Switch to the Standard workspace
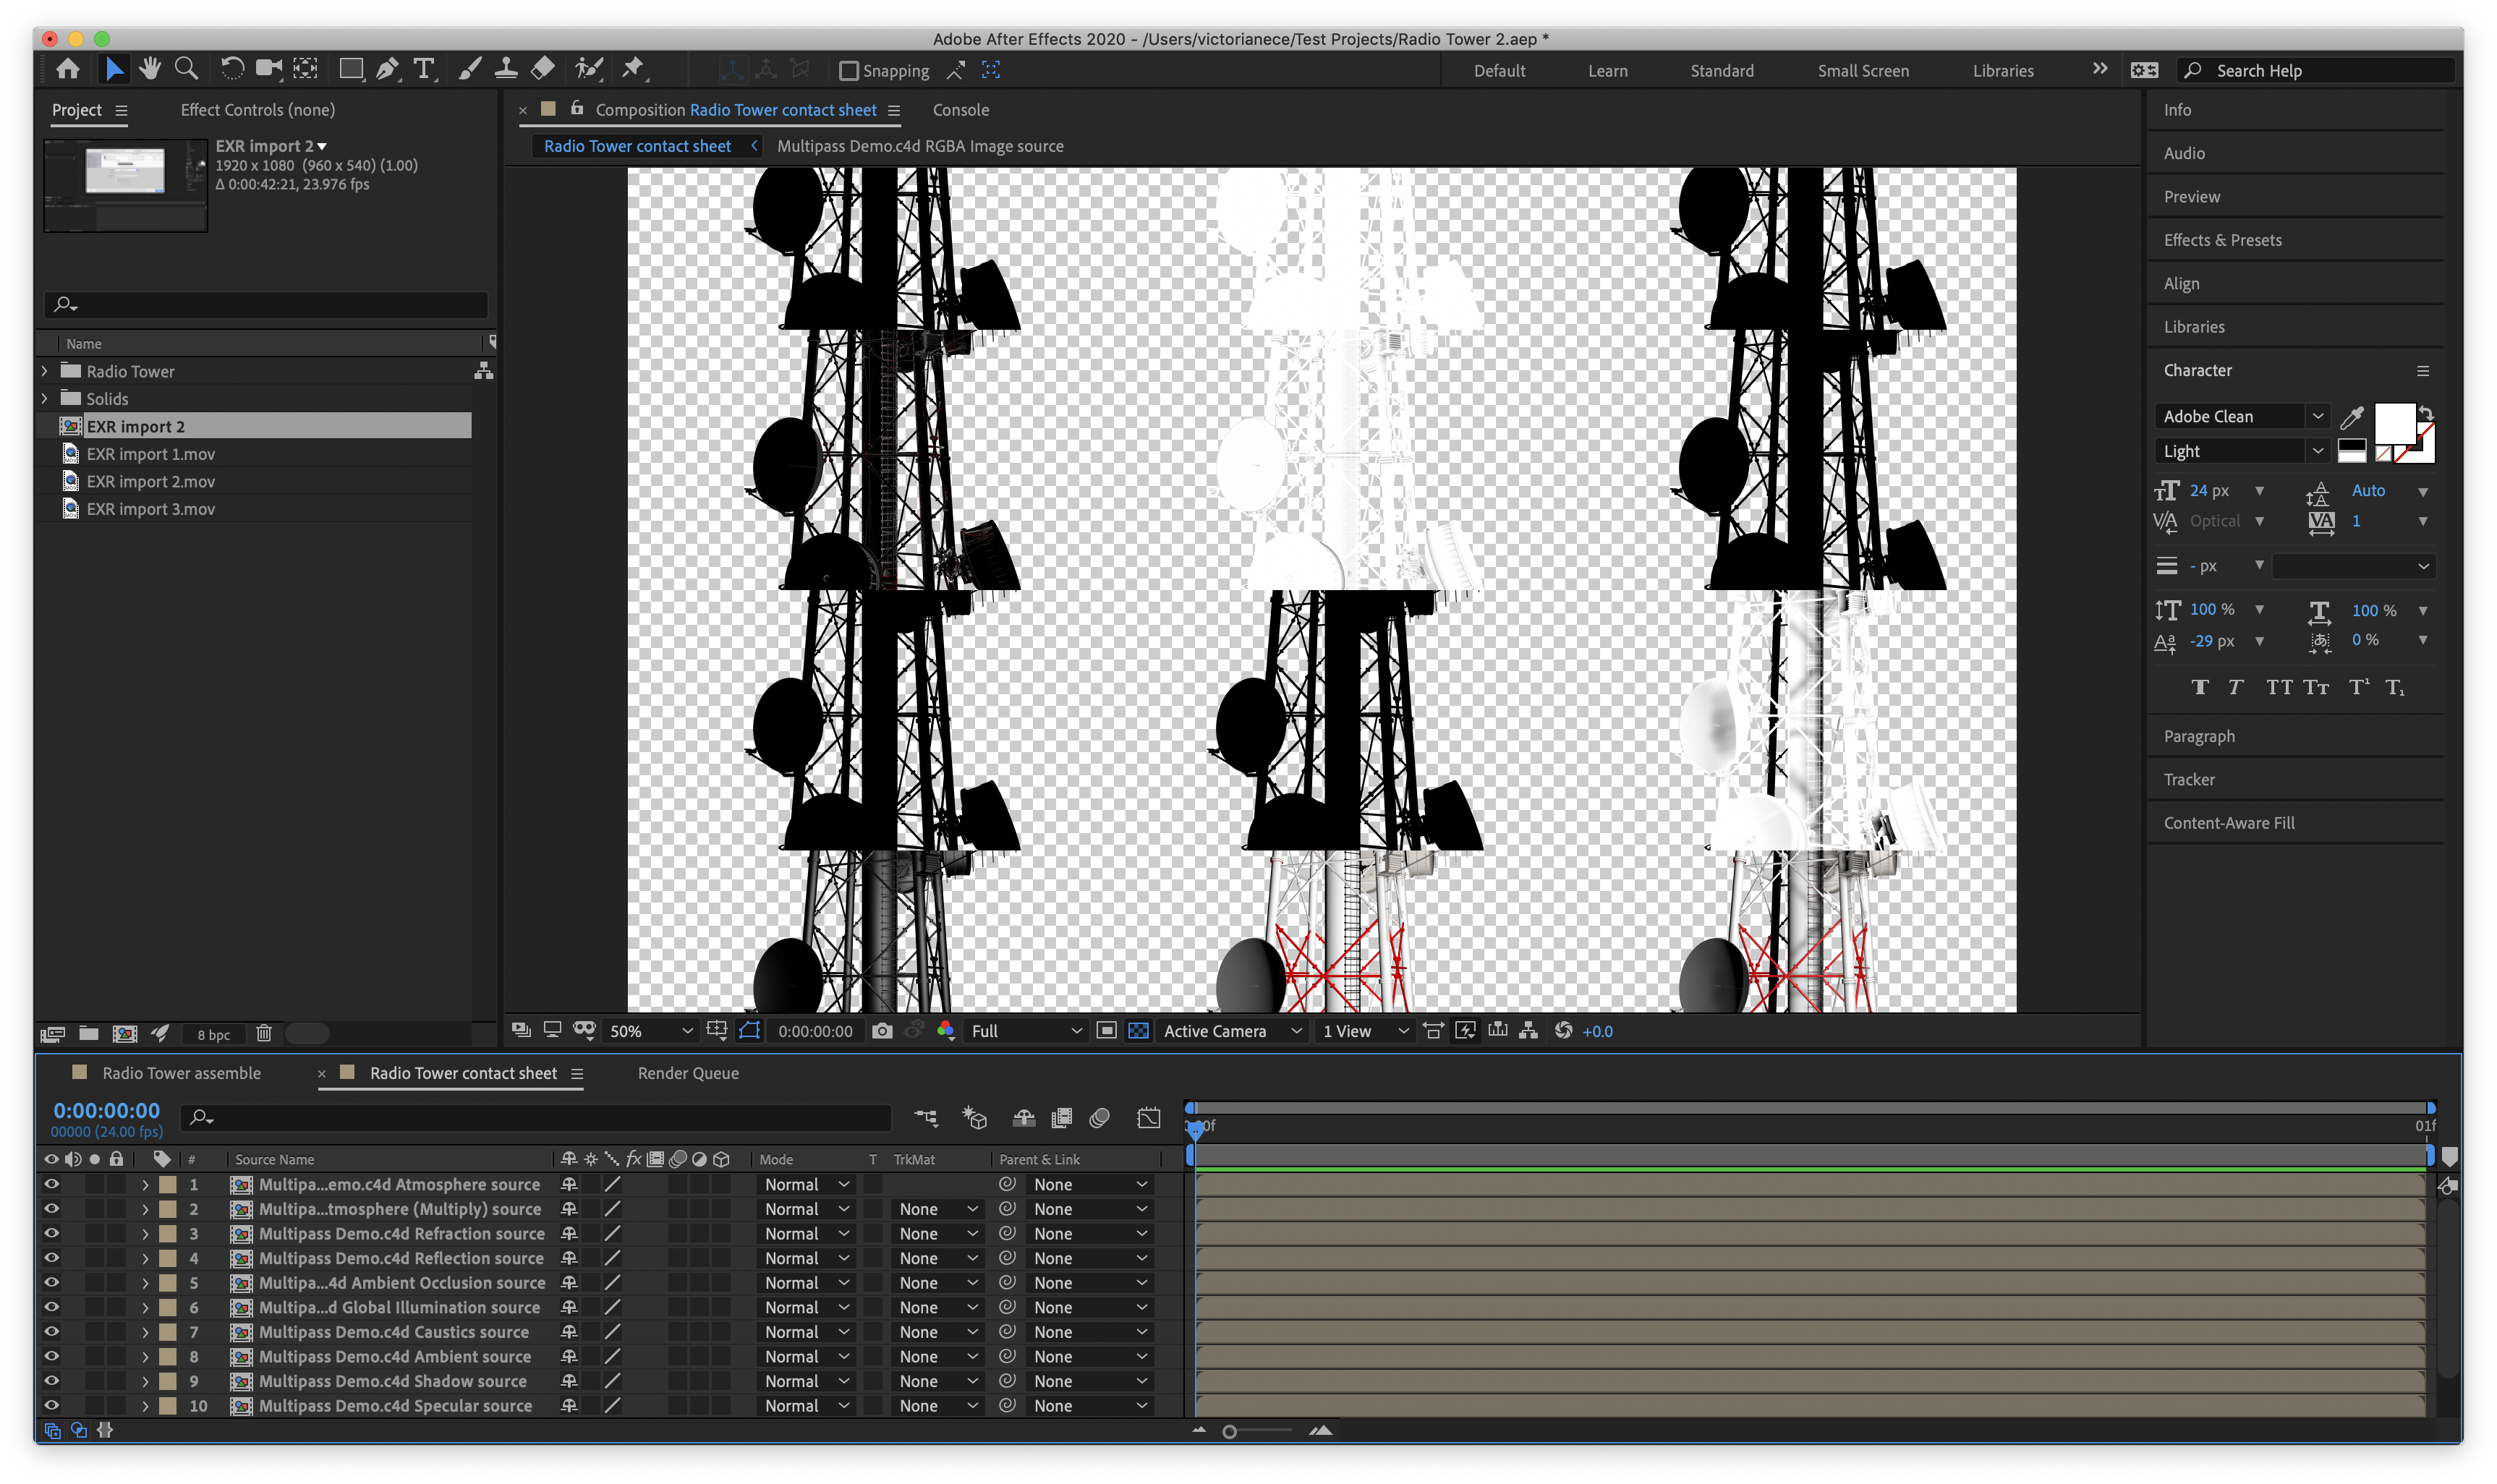2497x1484 pixels. (1721, 71)
